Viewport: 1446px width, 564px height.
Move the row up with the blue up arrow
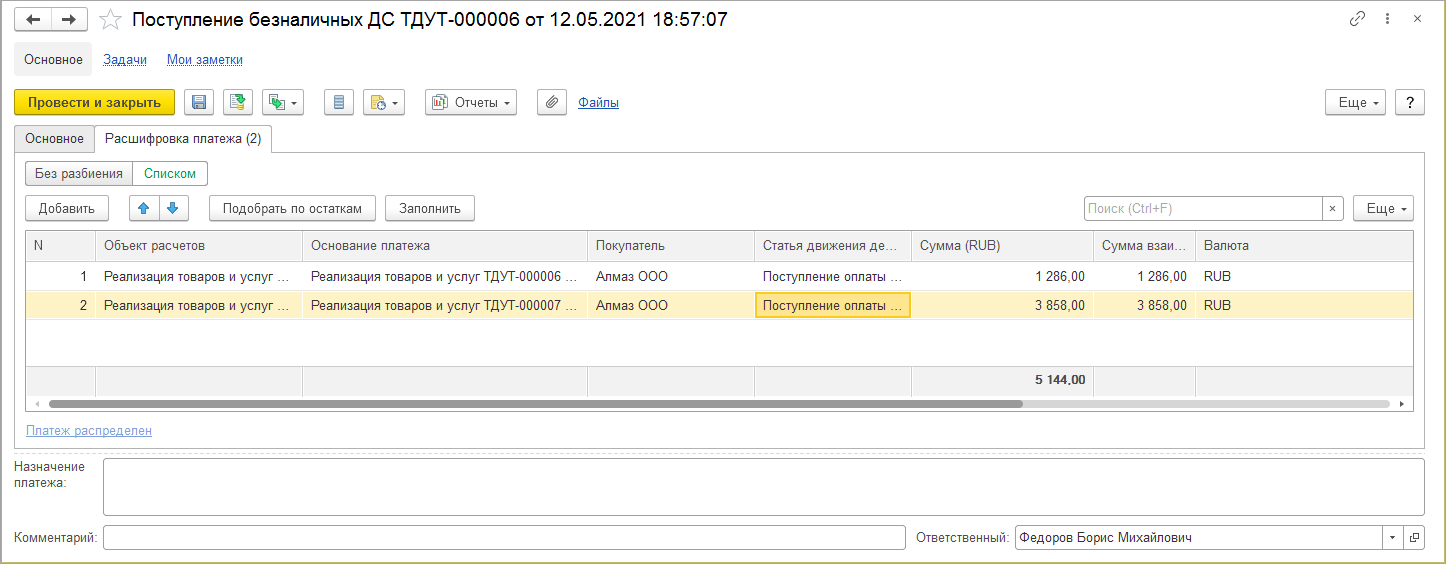[143, 208]
